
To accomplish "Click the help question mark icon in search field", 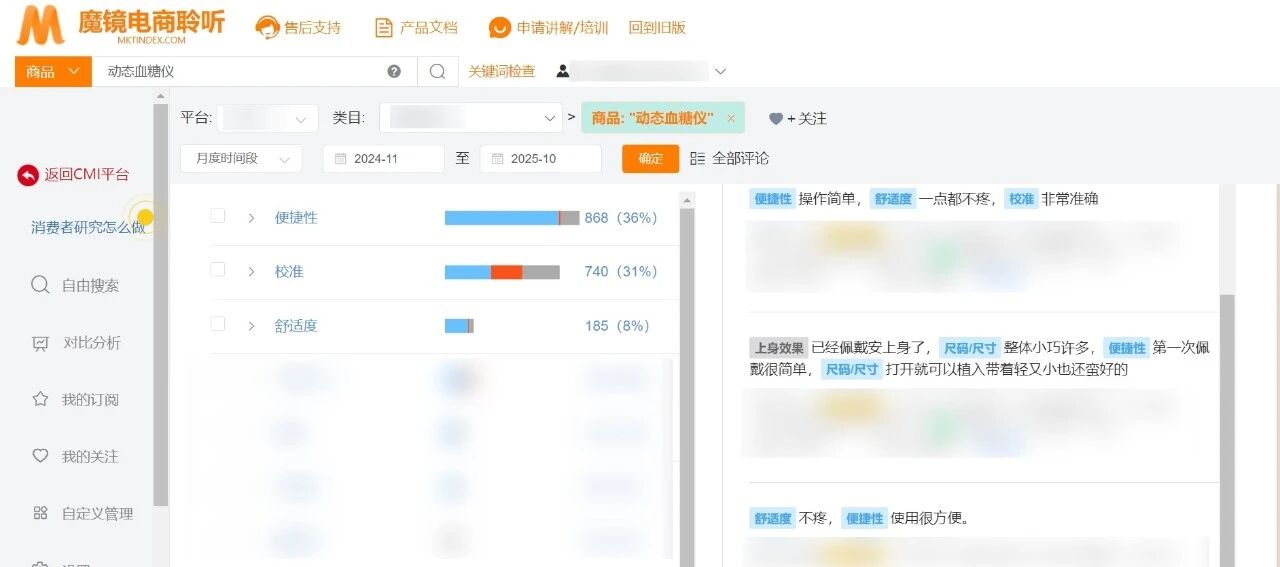I will [394, 72].
